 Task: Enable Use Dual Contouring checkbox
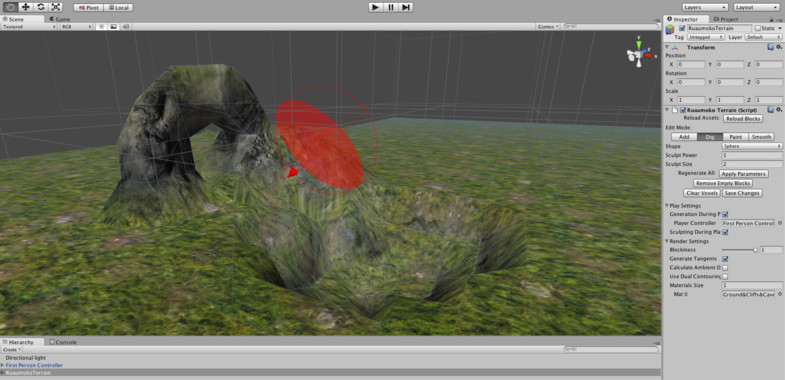coord(725,276)
